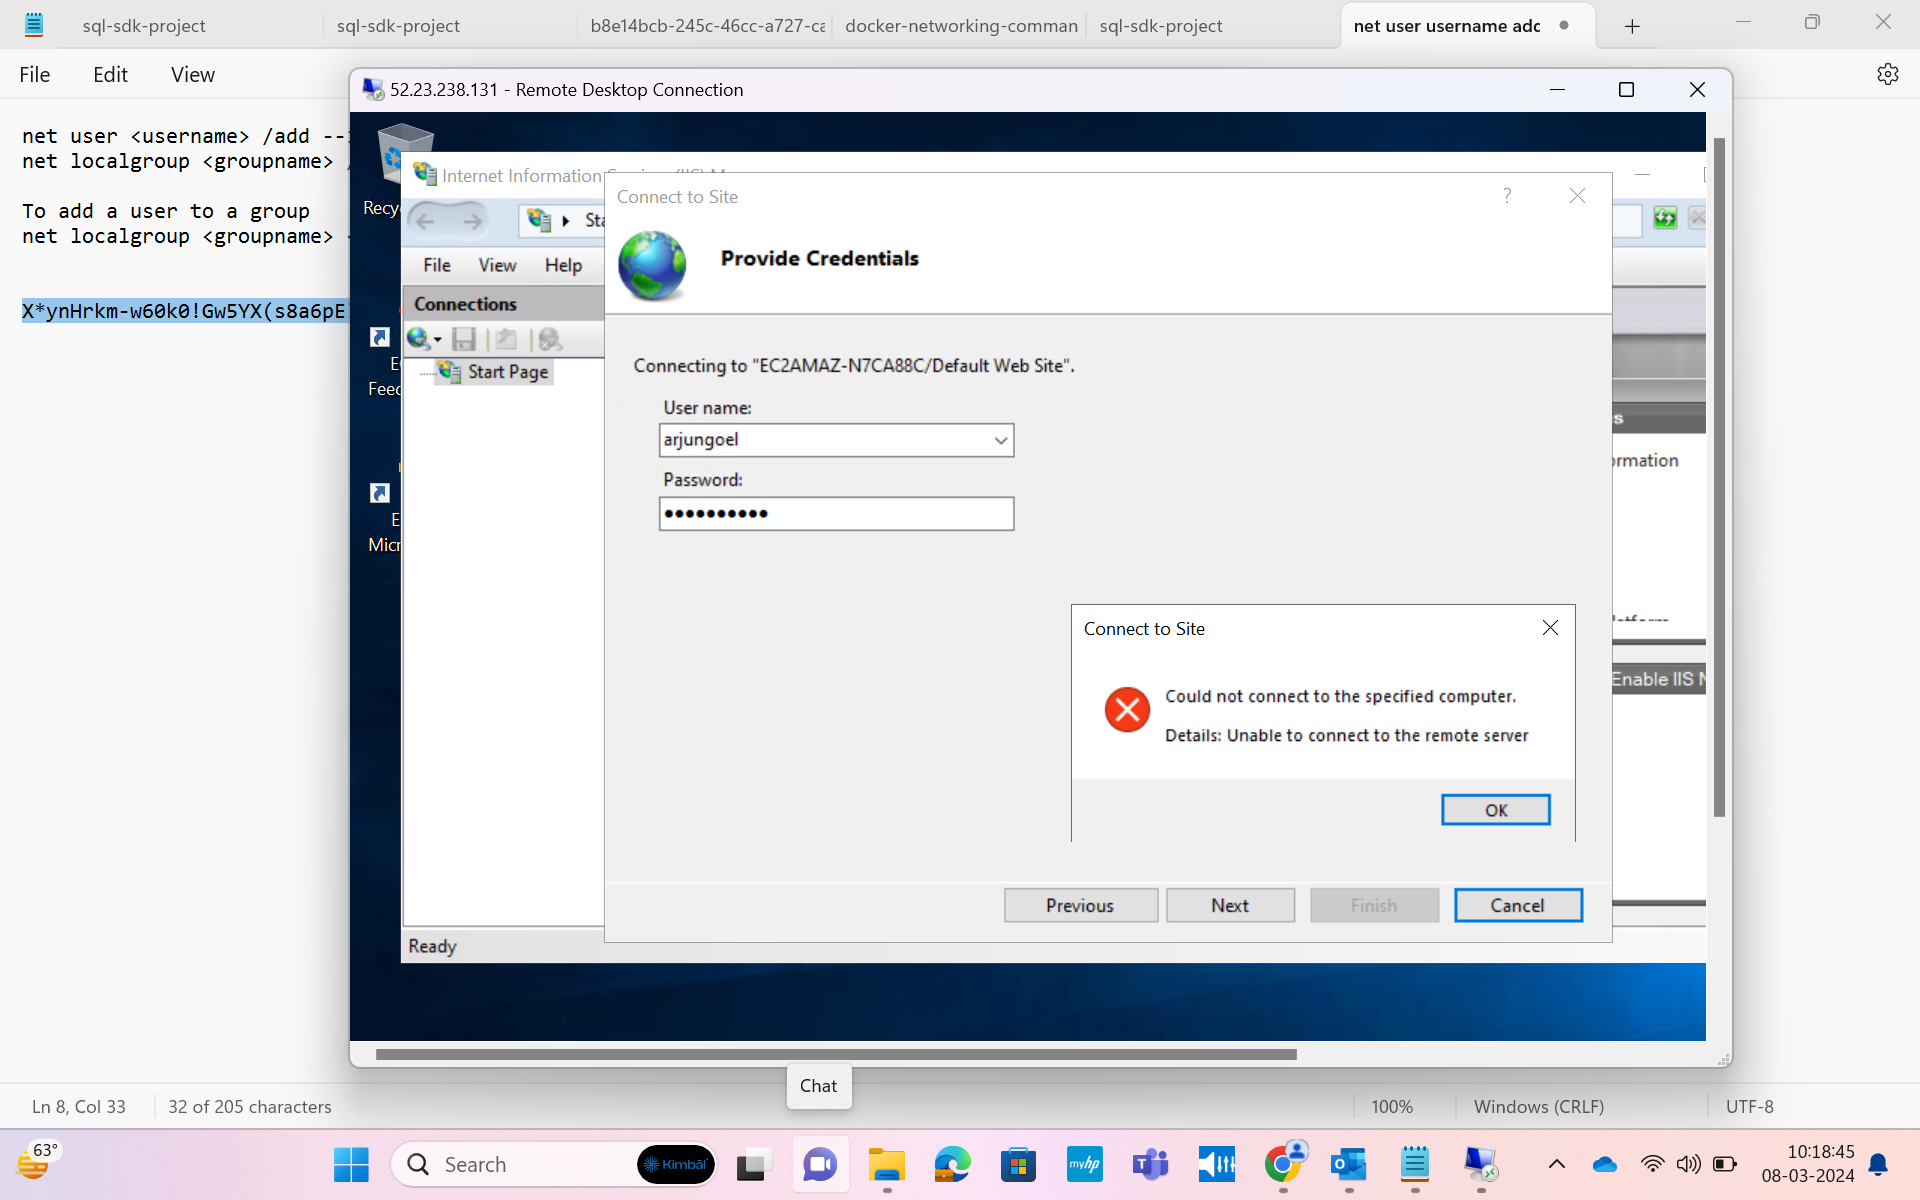Click the green refresh icon in IIS toolbar
This screenshot has width=1920, height=1200.
(1665, 218)
